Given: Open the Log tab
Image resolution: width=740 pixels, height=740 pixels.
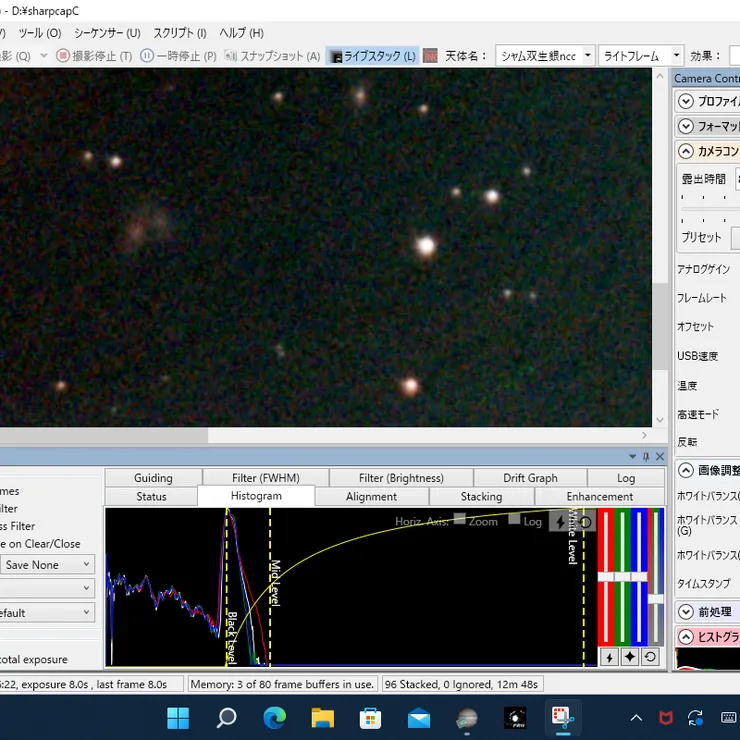Looking at the screenshot, I should [626, 478].
